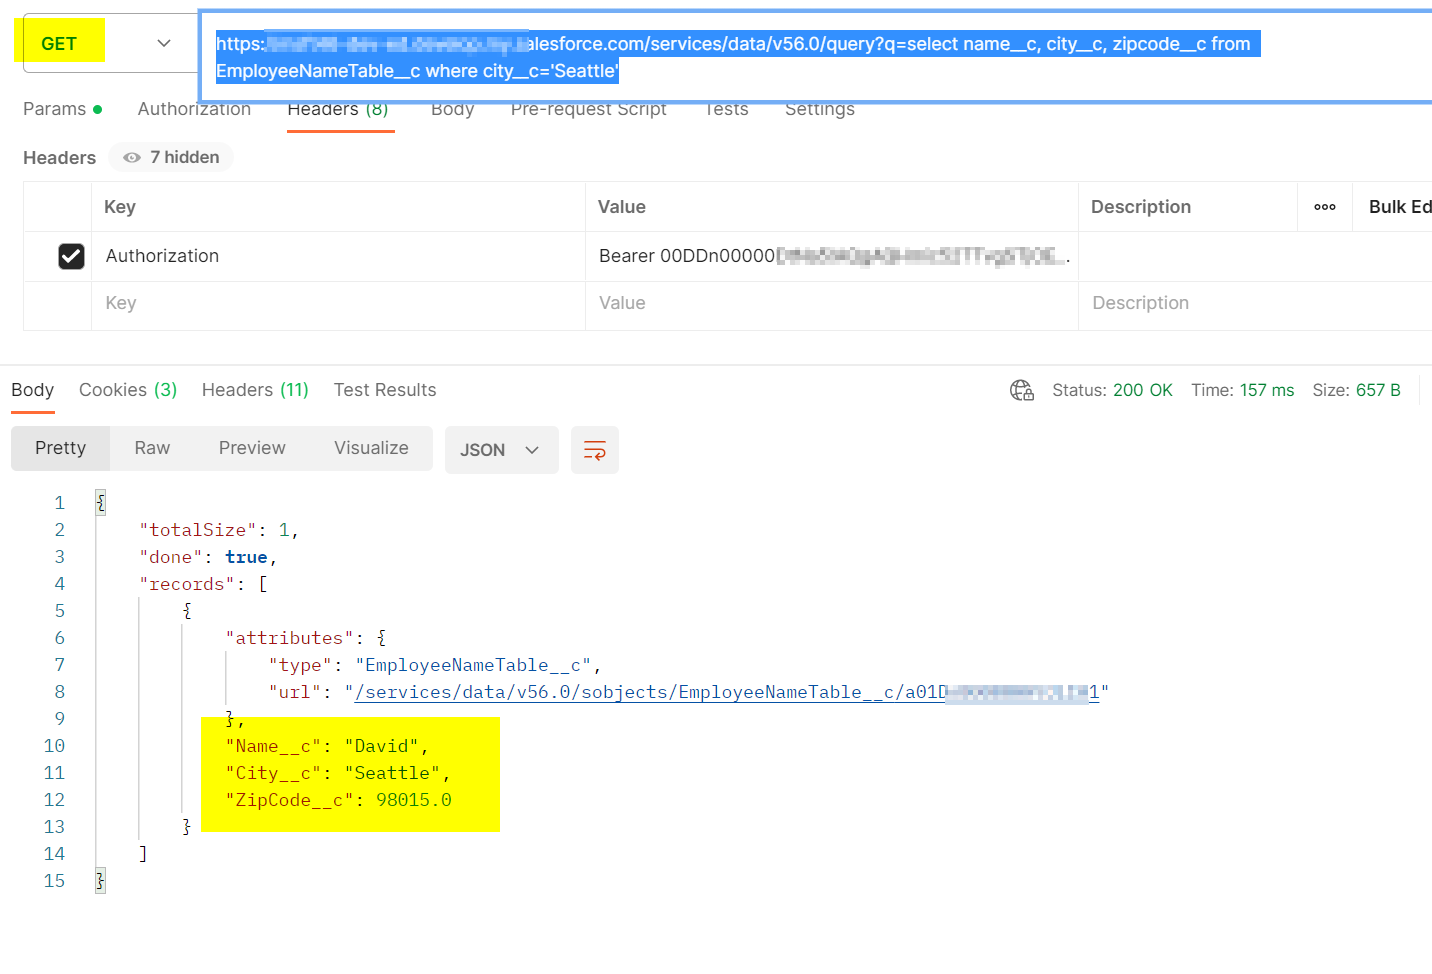Click the "City__c": "Seattle" line
1432x974 pixels.
pos(338,773)
